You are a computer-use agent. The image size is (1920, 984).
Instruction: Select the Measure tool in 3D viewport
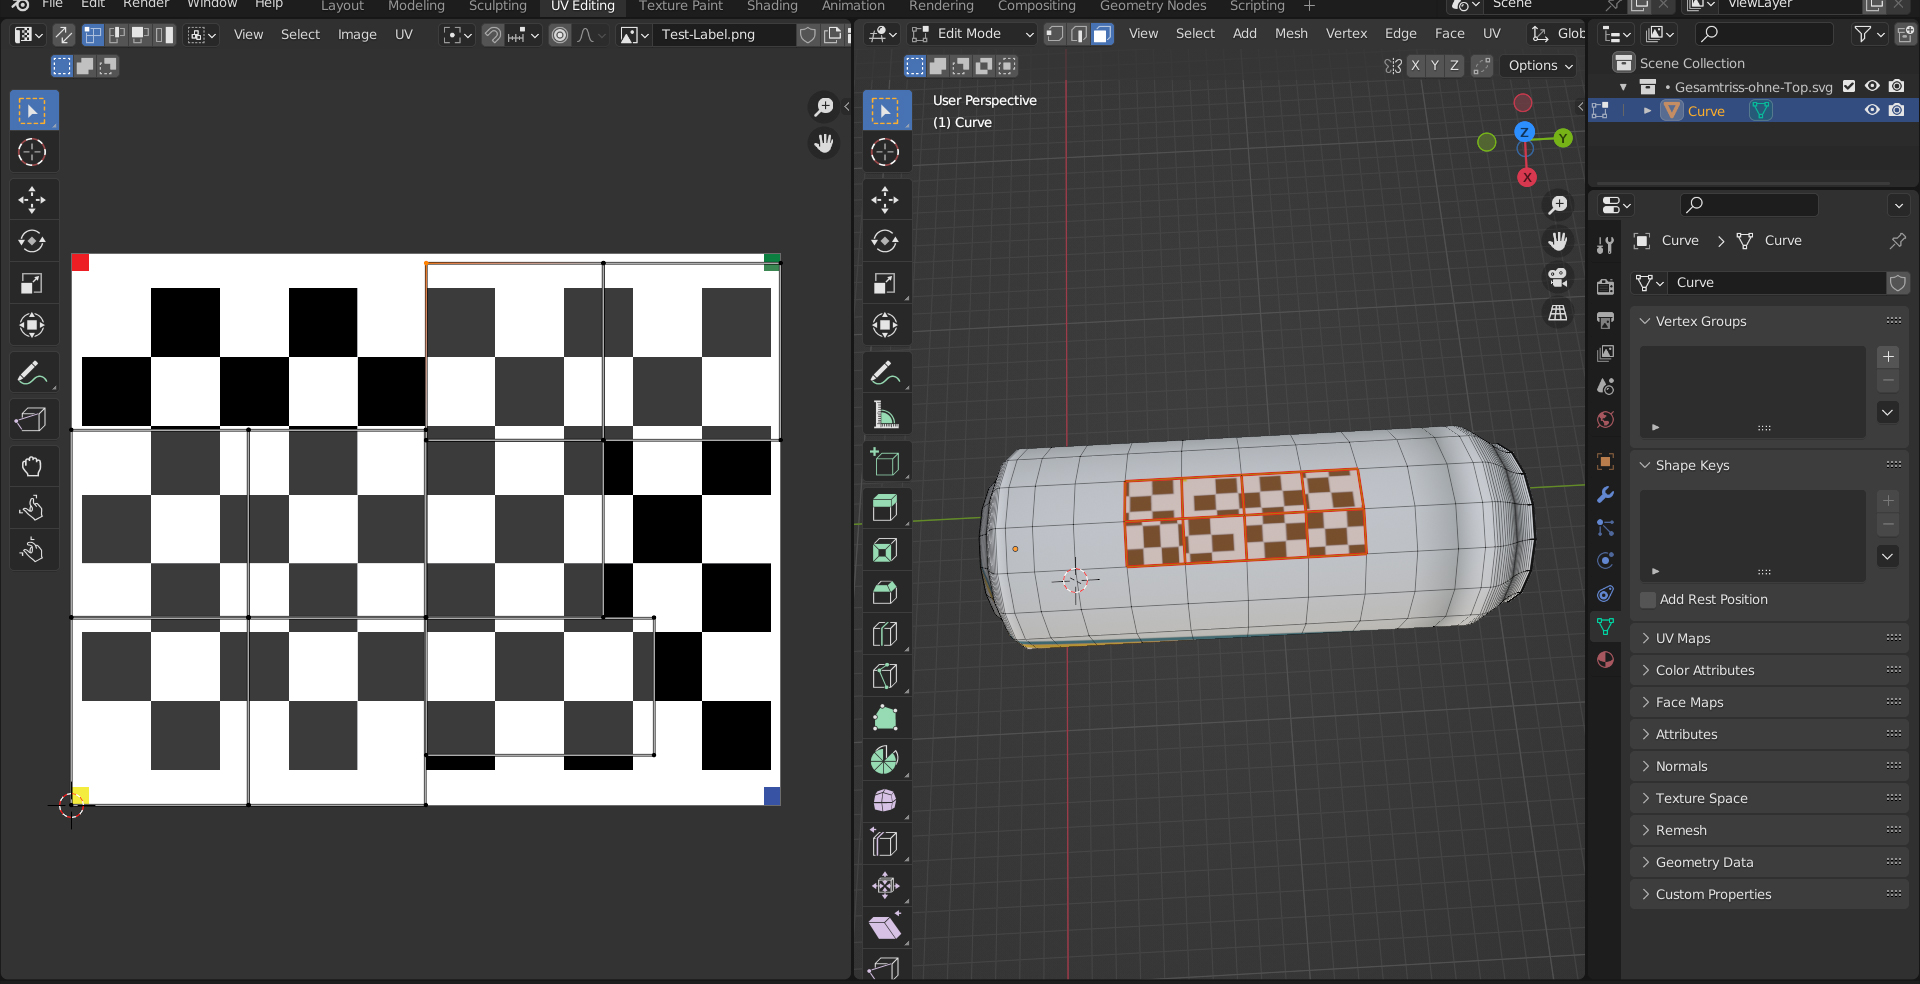pos(885,414)
